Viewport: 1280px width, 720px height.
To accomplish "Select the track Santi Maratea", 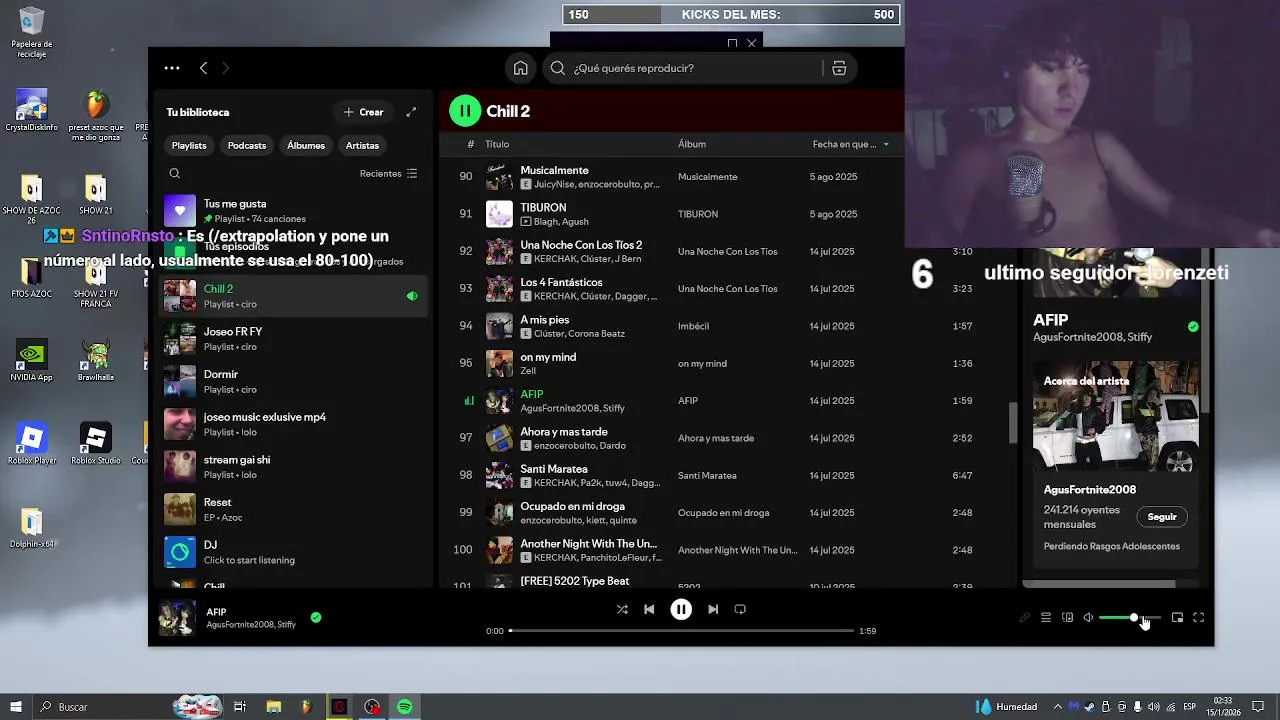I will click(554, 469).
